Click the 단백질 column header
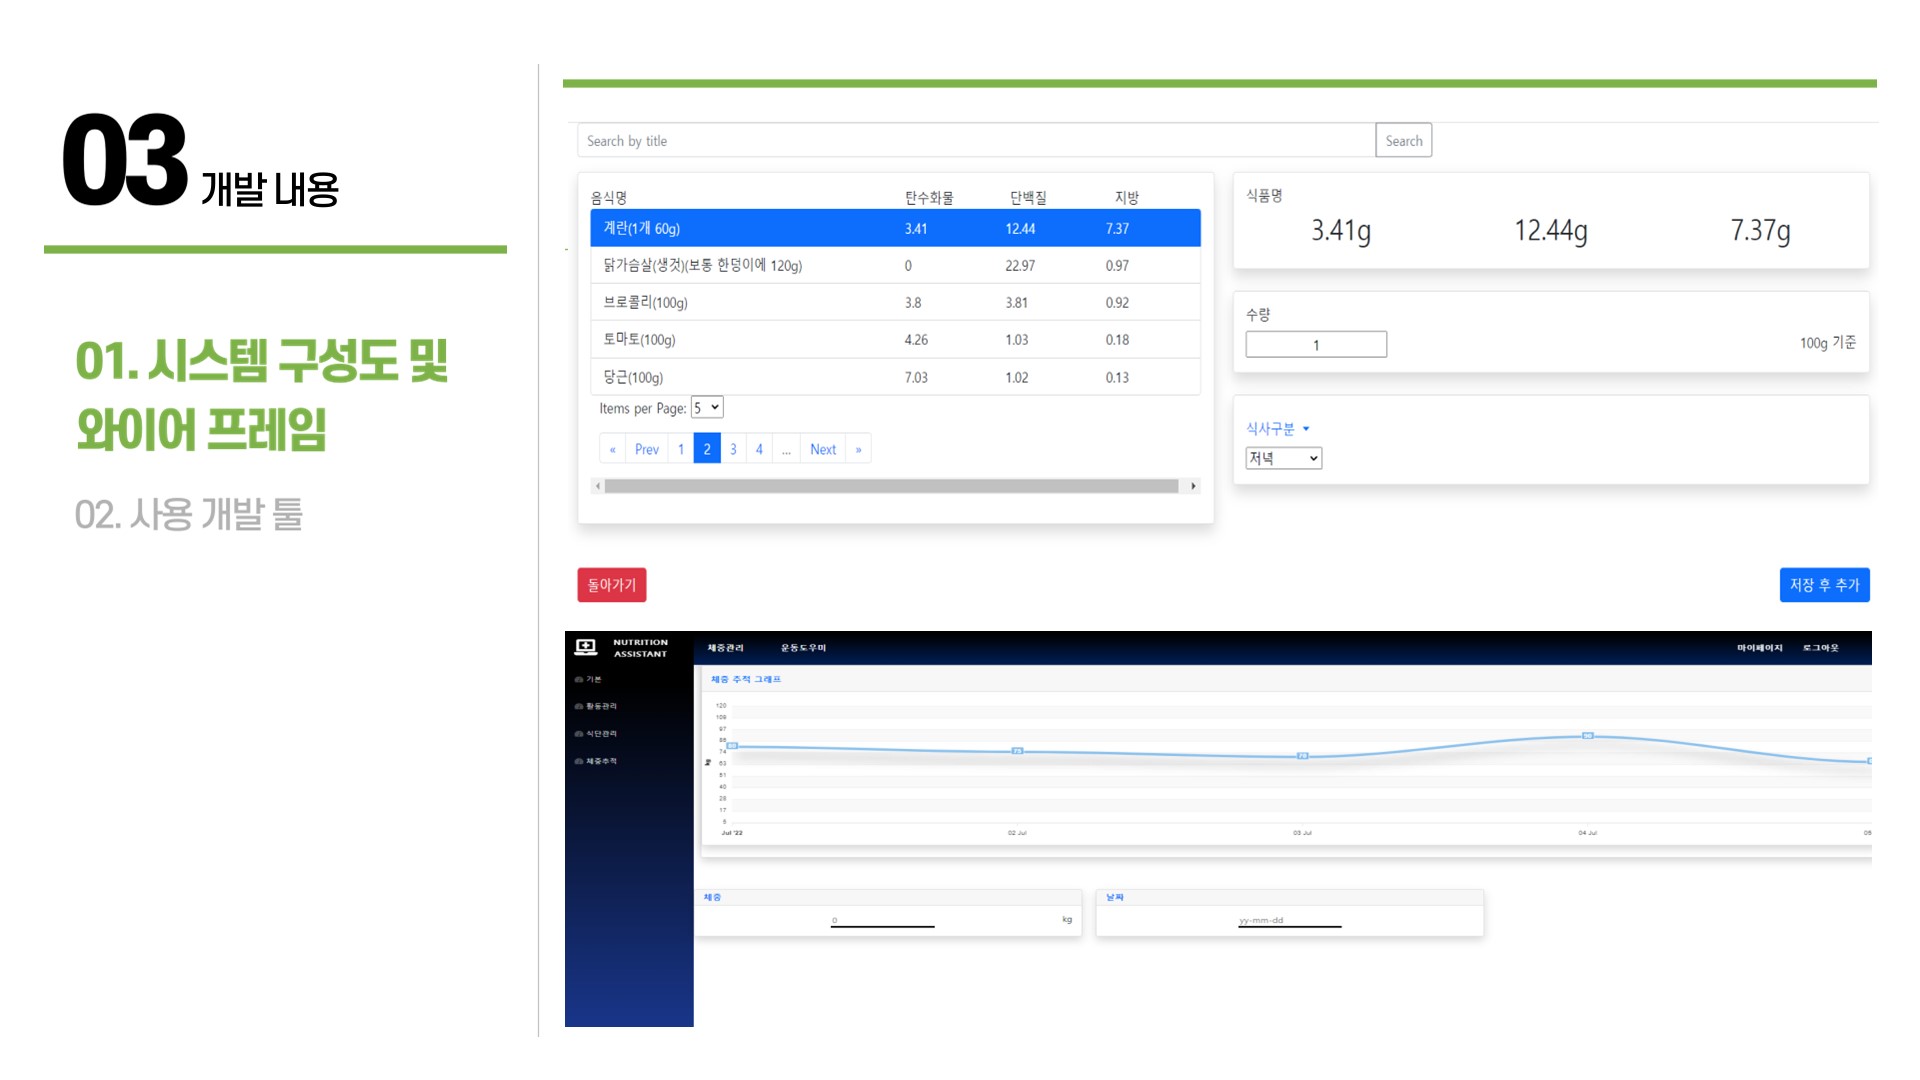This screenshot has width=1920, height=1080. [x=1028, y=198]
